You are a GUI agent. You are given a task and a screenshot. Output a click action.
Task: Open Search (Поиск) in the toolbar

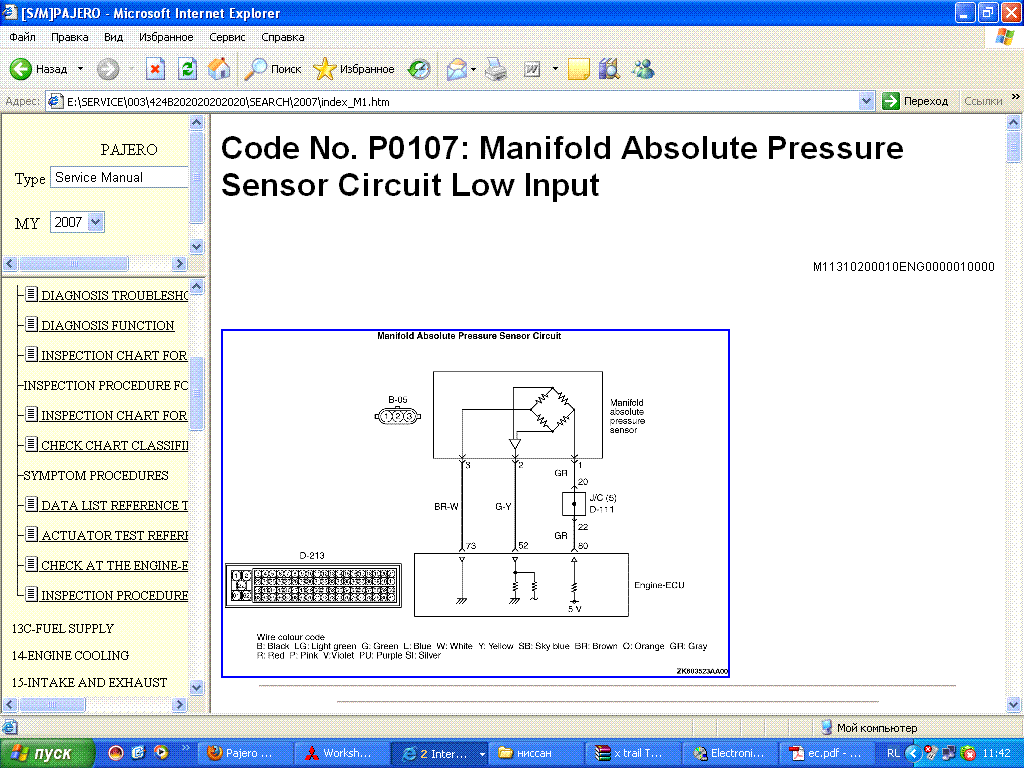point(272,69)
